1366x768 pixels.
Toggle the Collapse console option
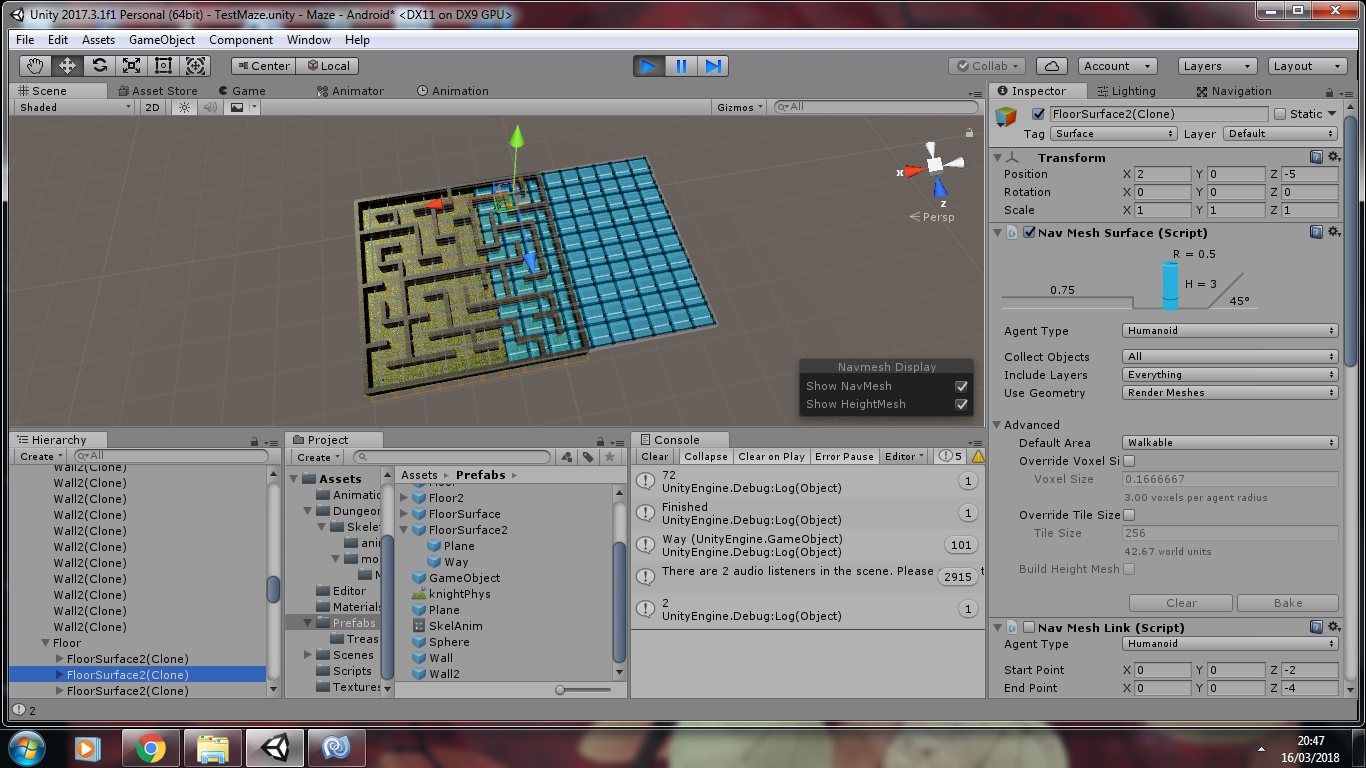pos(706,456)
